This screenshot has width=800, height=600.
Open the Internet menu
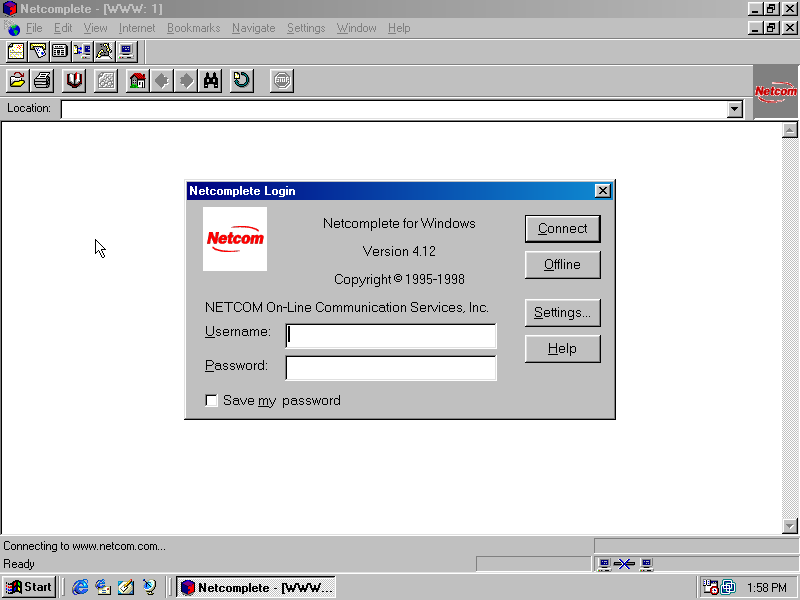pyautogui.click(x=137, y=28)
